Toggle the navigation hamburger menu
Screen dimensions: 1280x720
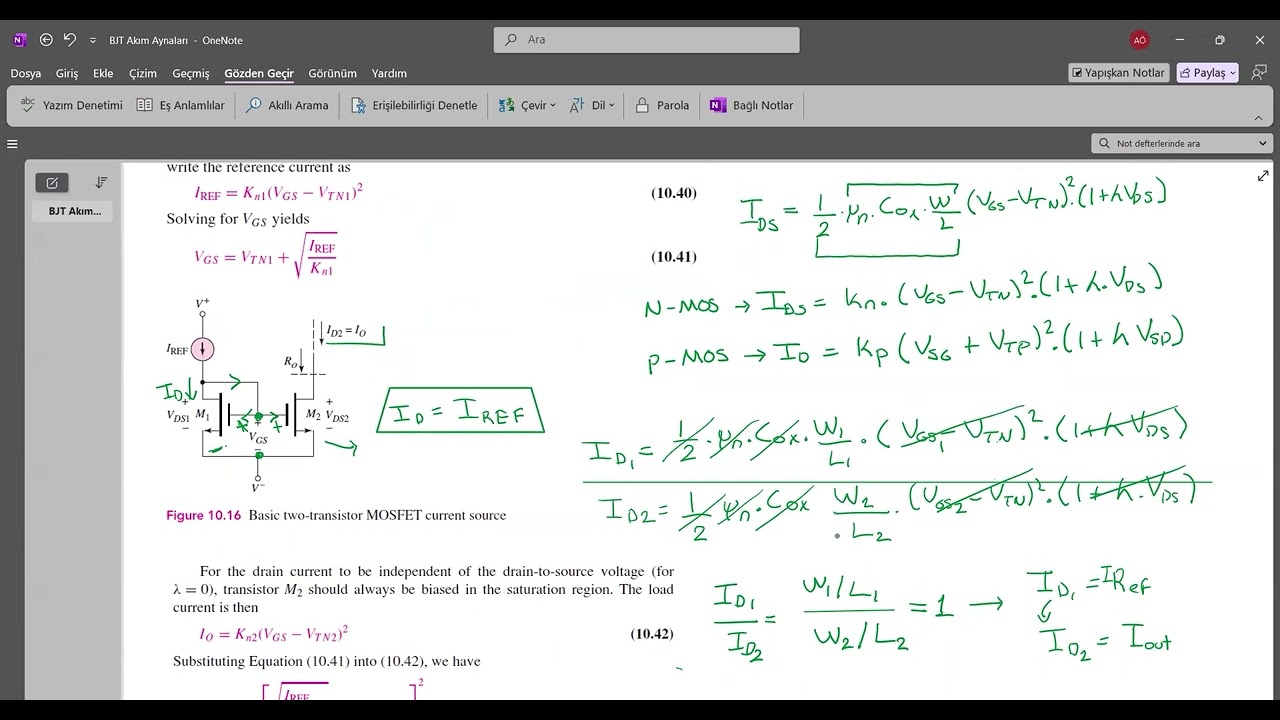[x=12, y=144]
